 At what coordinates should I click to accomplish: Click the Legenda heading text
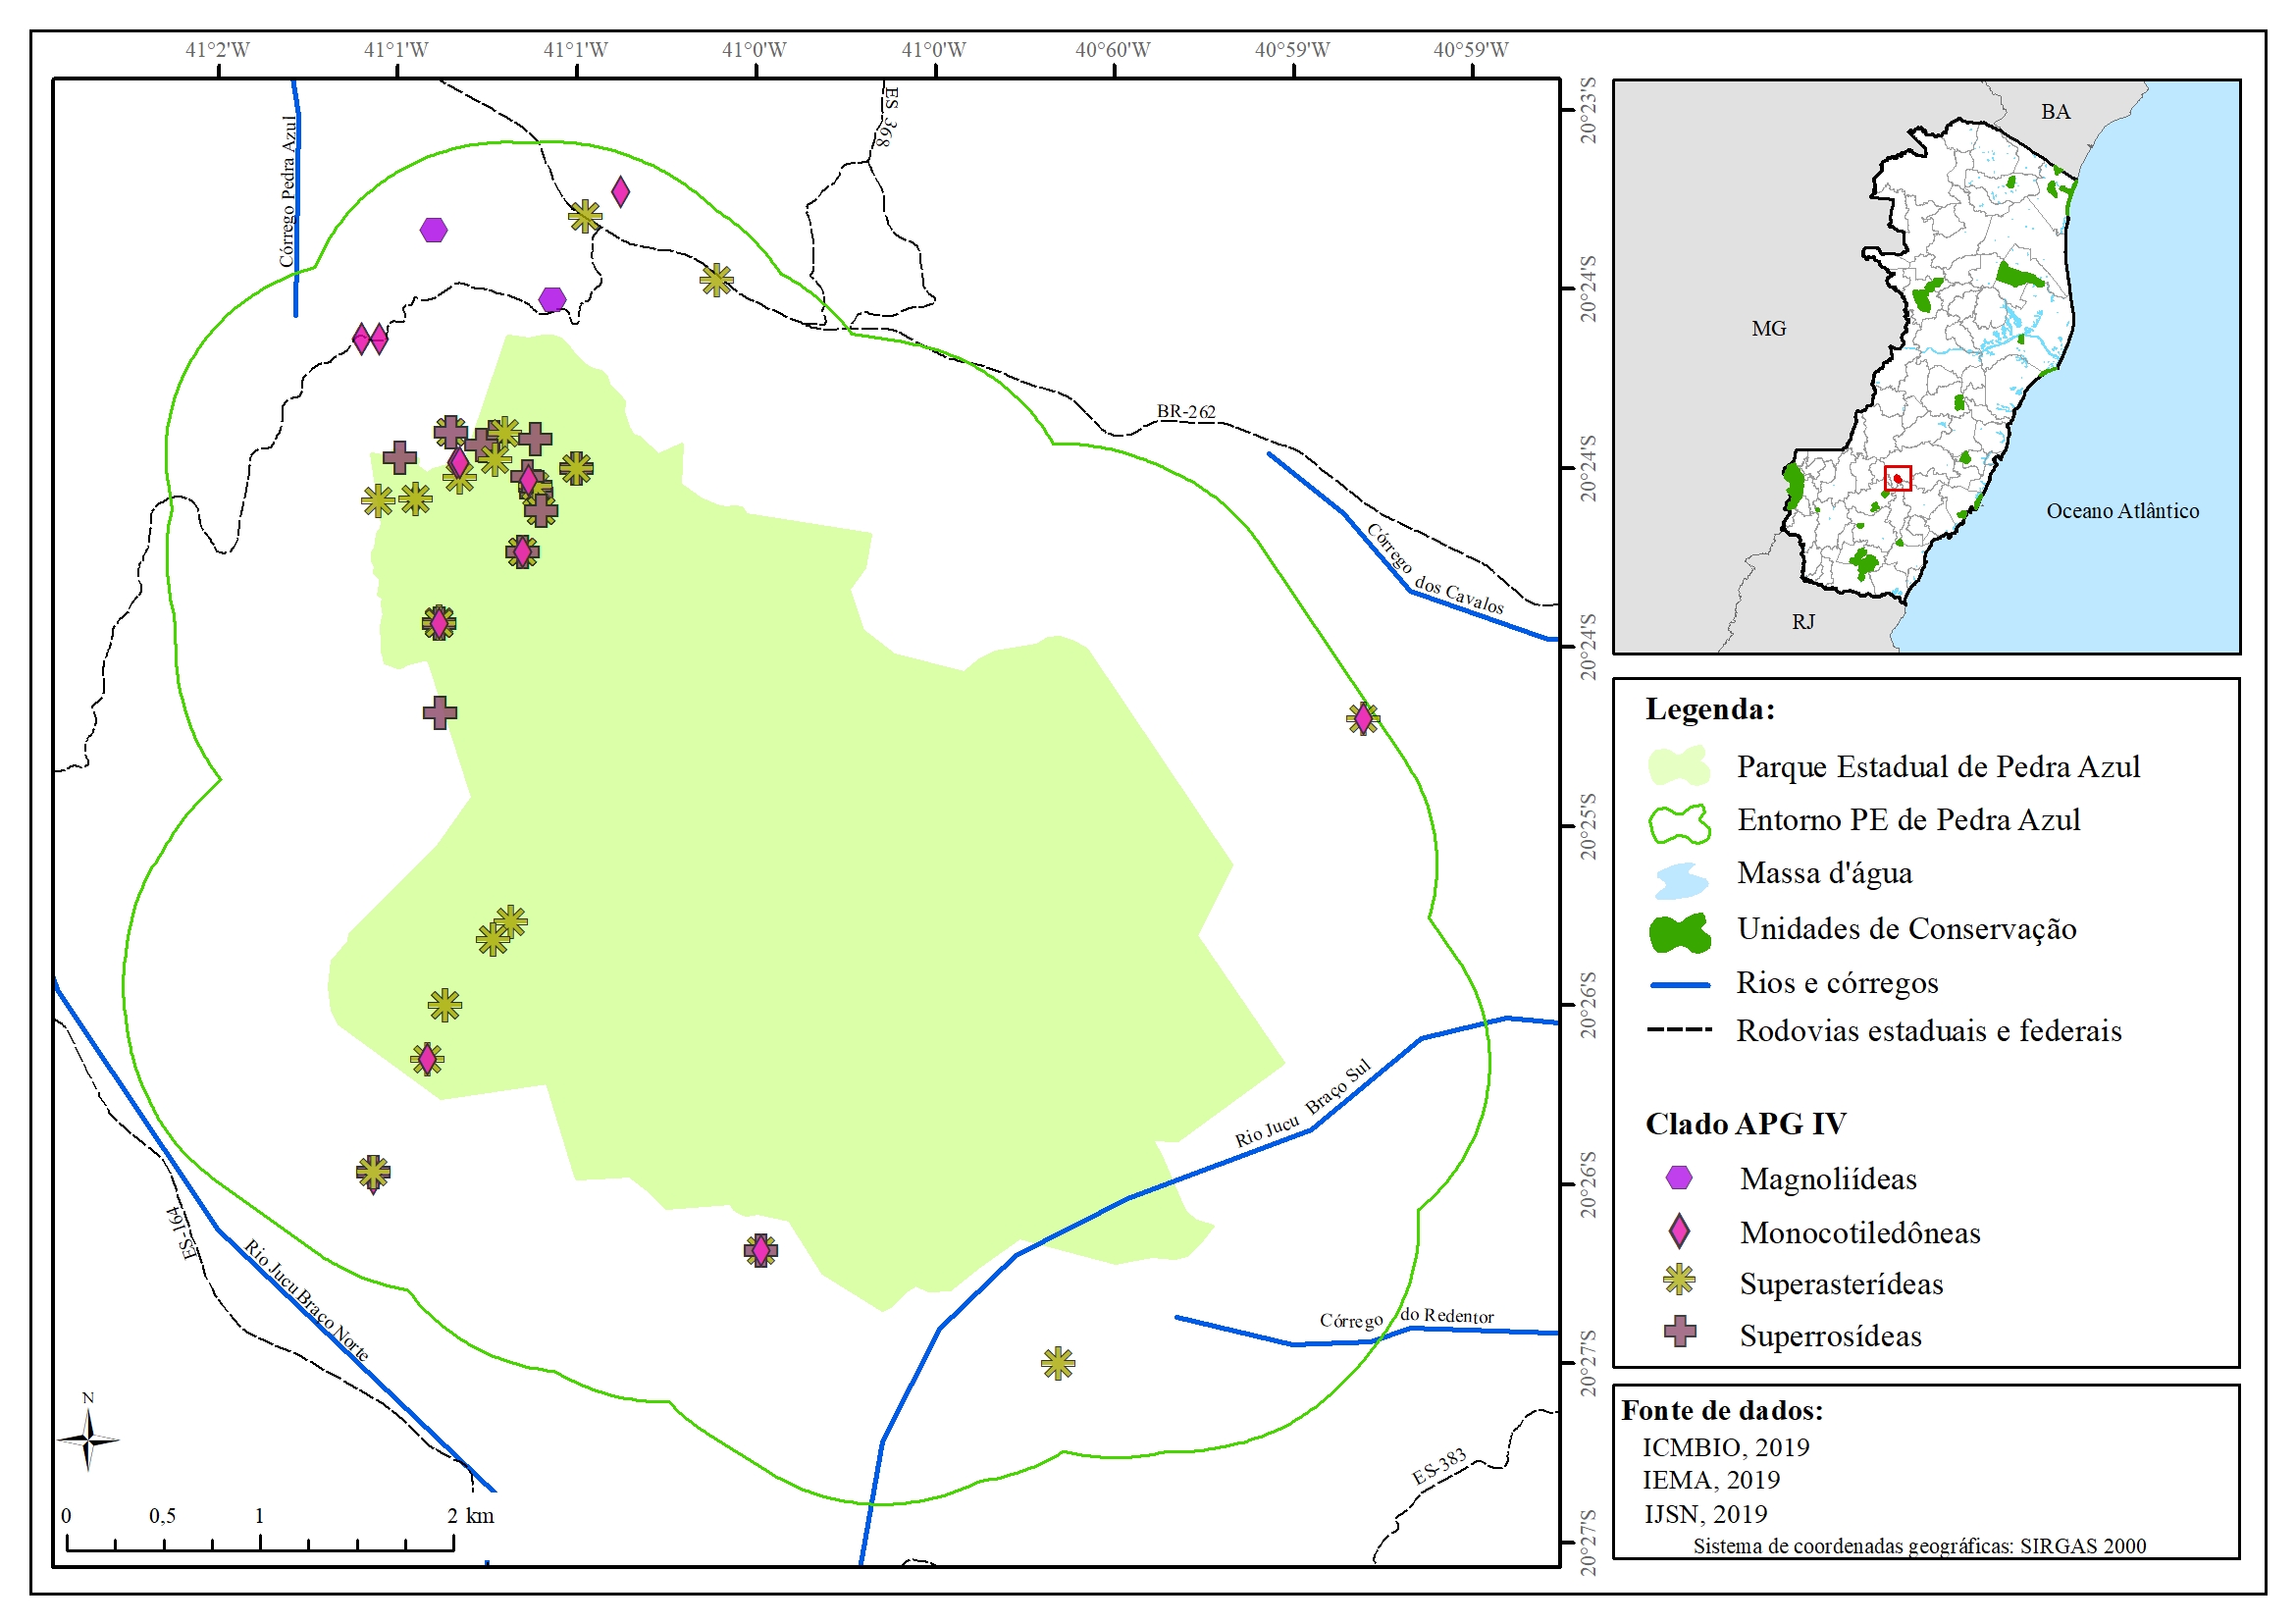[1710, 709]
